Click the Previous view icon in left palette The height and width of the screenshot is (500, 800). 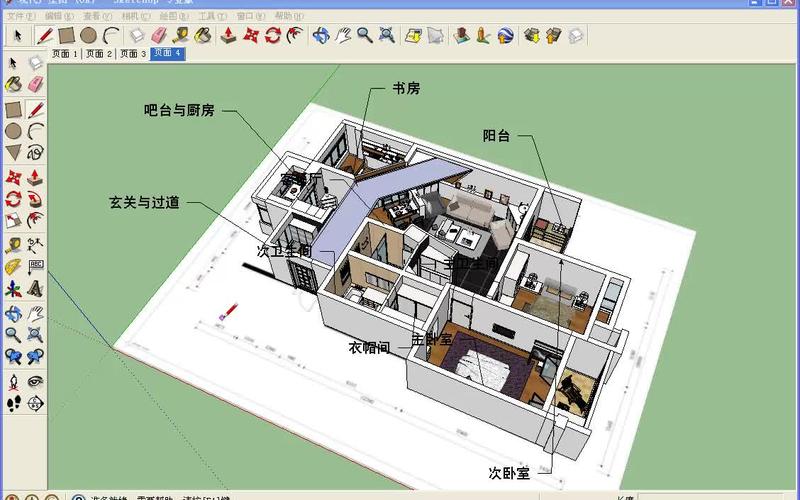tap(13, 357)
